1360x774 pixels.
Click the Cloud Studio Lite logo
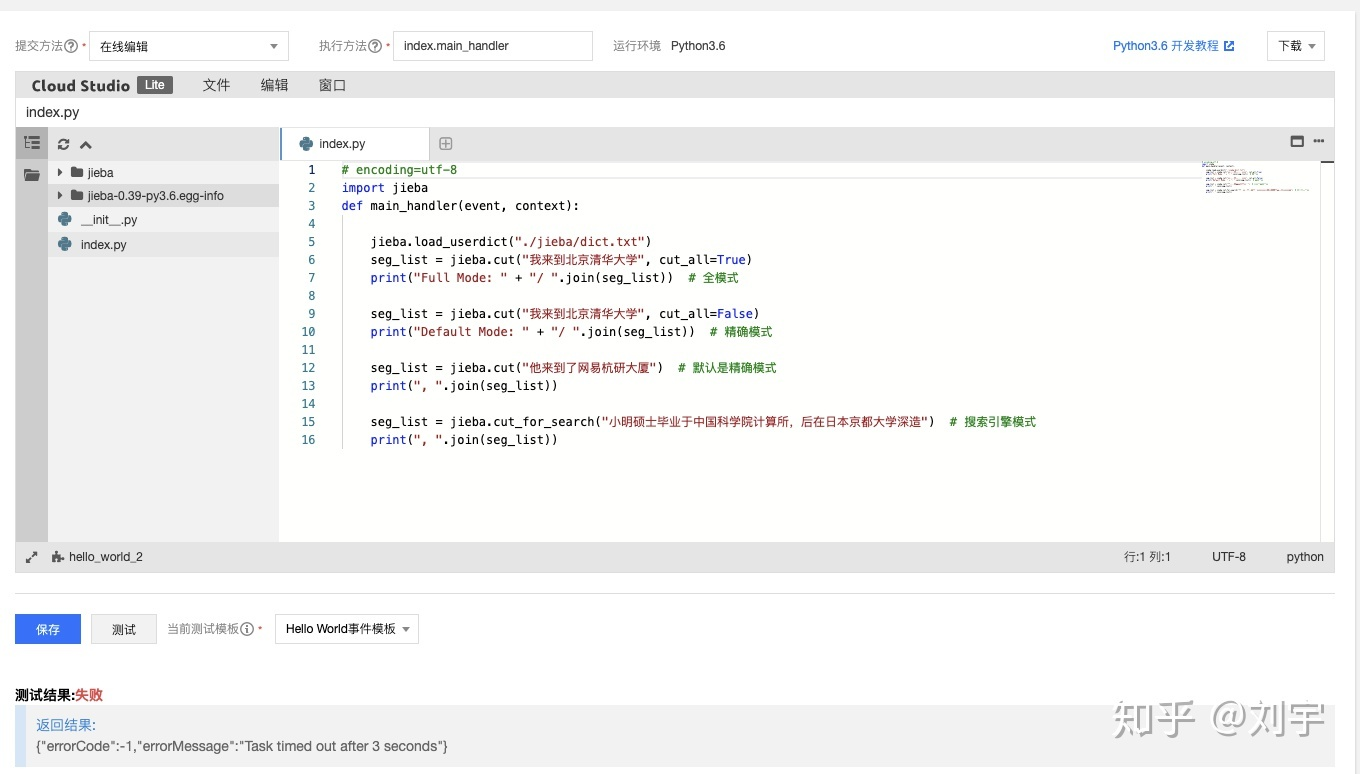[x=102, y=85]
